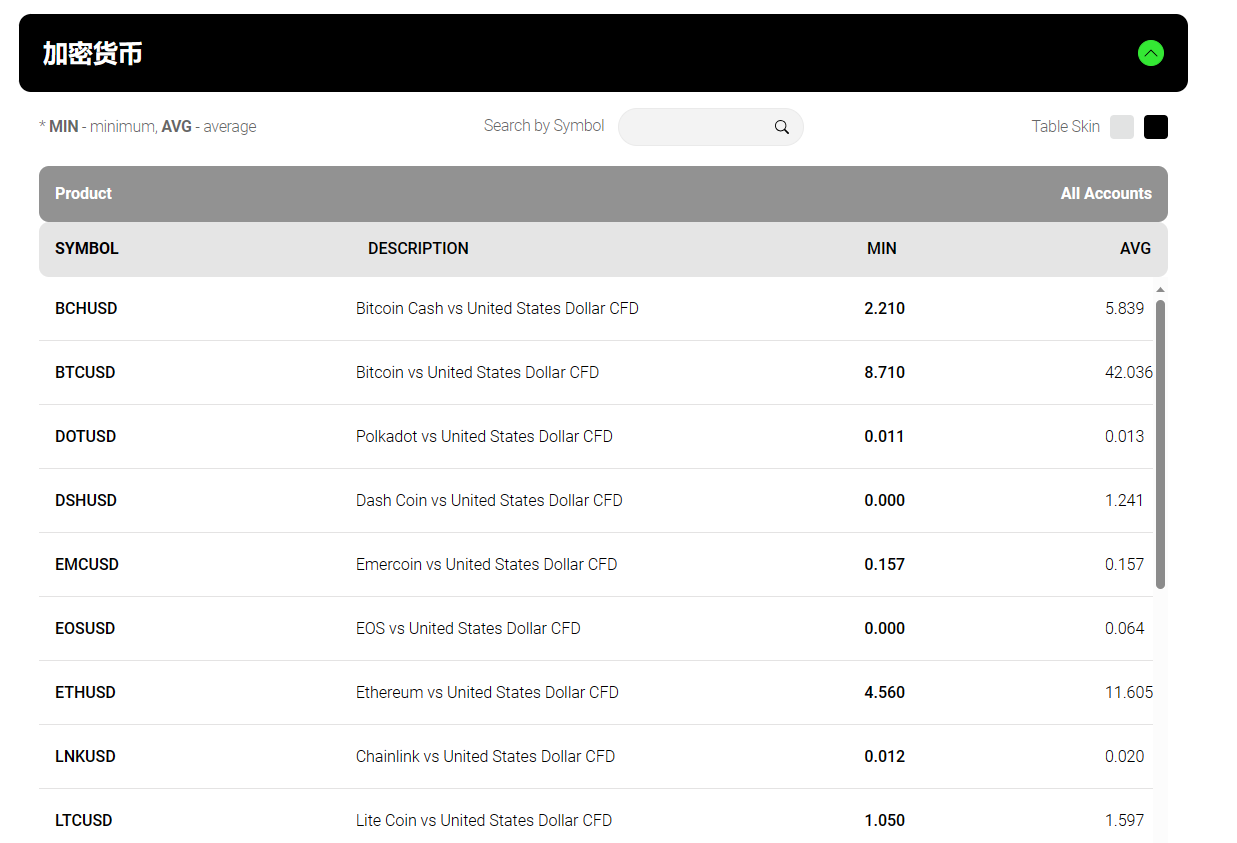Select the EOSUSD symbol
This screenshot has width=1237, height=843.
(85, 629)
